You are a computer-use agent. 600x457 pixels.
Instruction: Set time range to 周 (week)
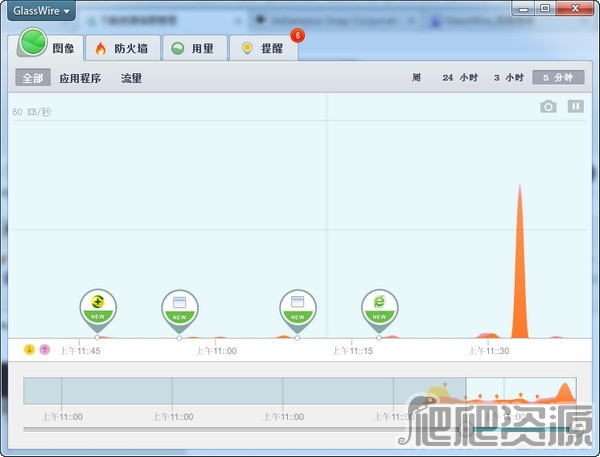415,78
